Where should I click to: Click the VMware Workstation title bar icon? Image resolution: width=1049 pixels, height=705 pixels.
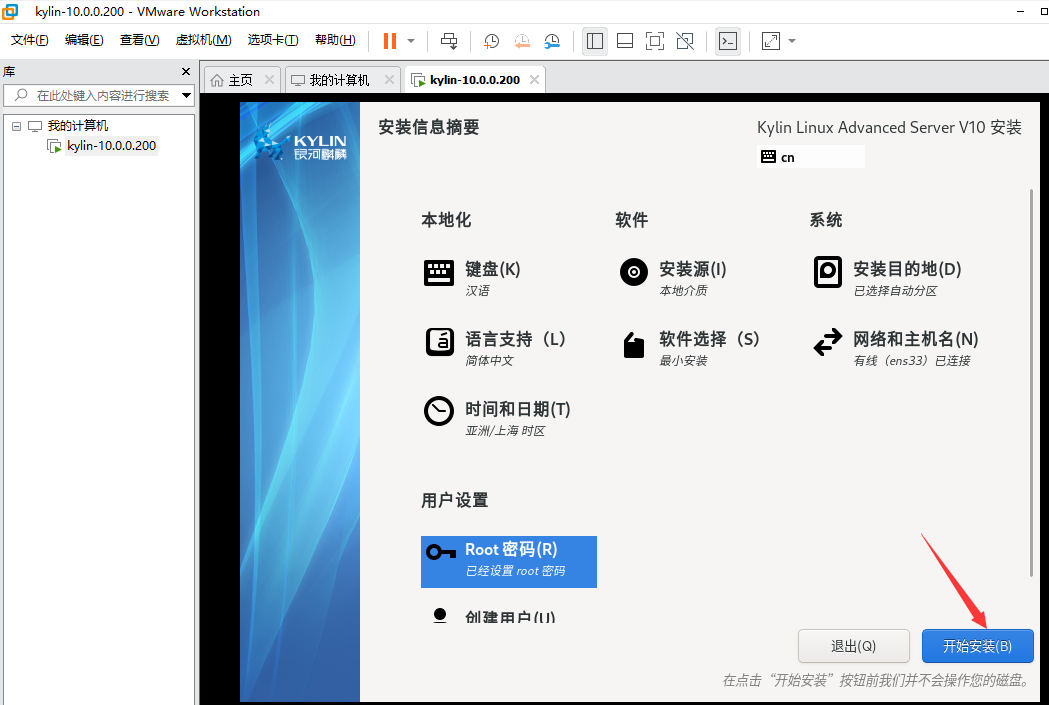click(10, 11)
